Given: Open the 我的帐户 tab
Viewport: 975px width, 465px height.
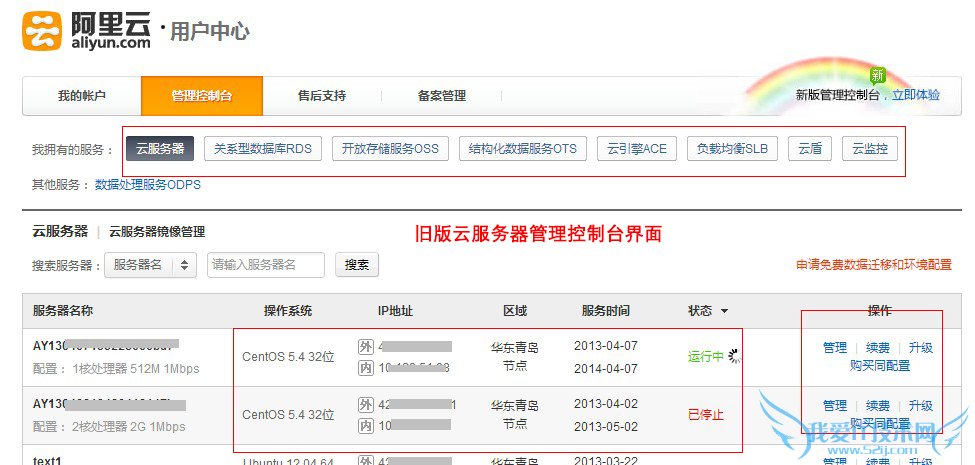Looking at the screenshot, I should point(82,96).
